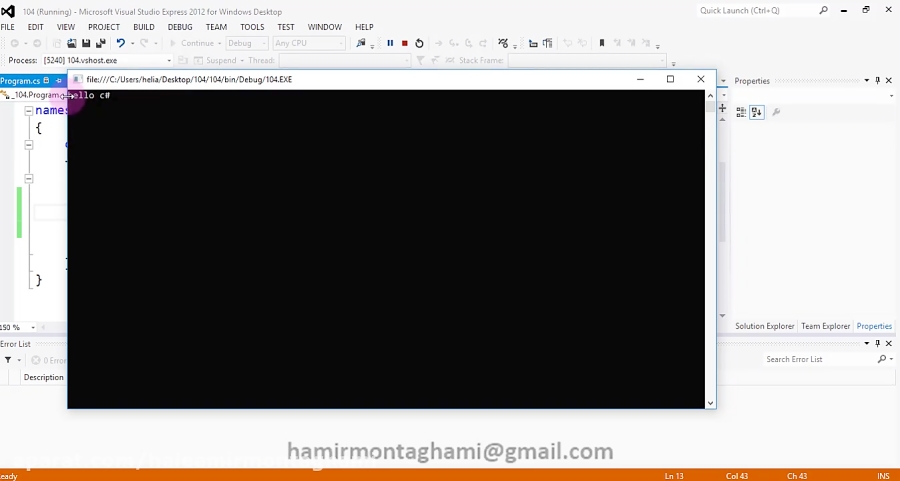Open the TEST menu
The image size is (900, 481).
pyautogui.click(x=285, y=27)
